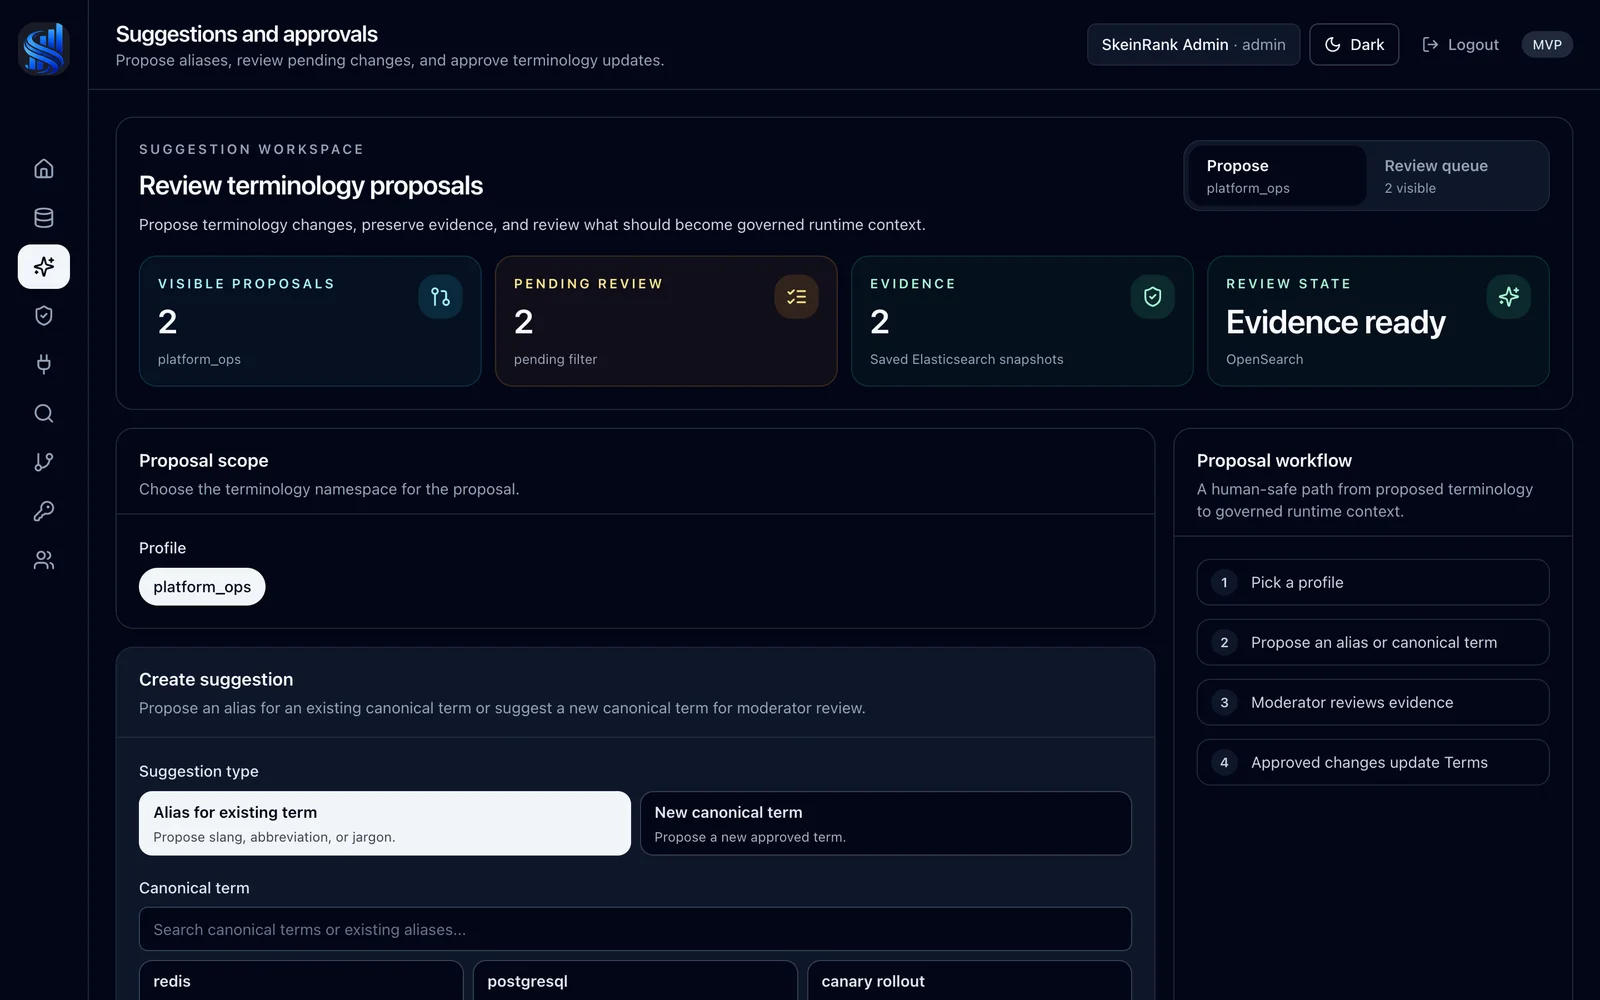Click step Moderator reviews evidence
Screen dimensions: 1600x1000
click(1373, 702)
